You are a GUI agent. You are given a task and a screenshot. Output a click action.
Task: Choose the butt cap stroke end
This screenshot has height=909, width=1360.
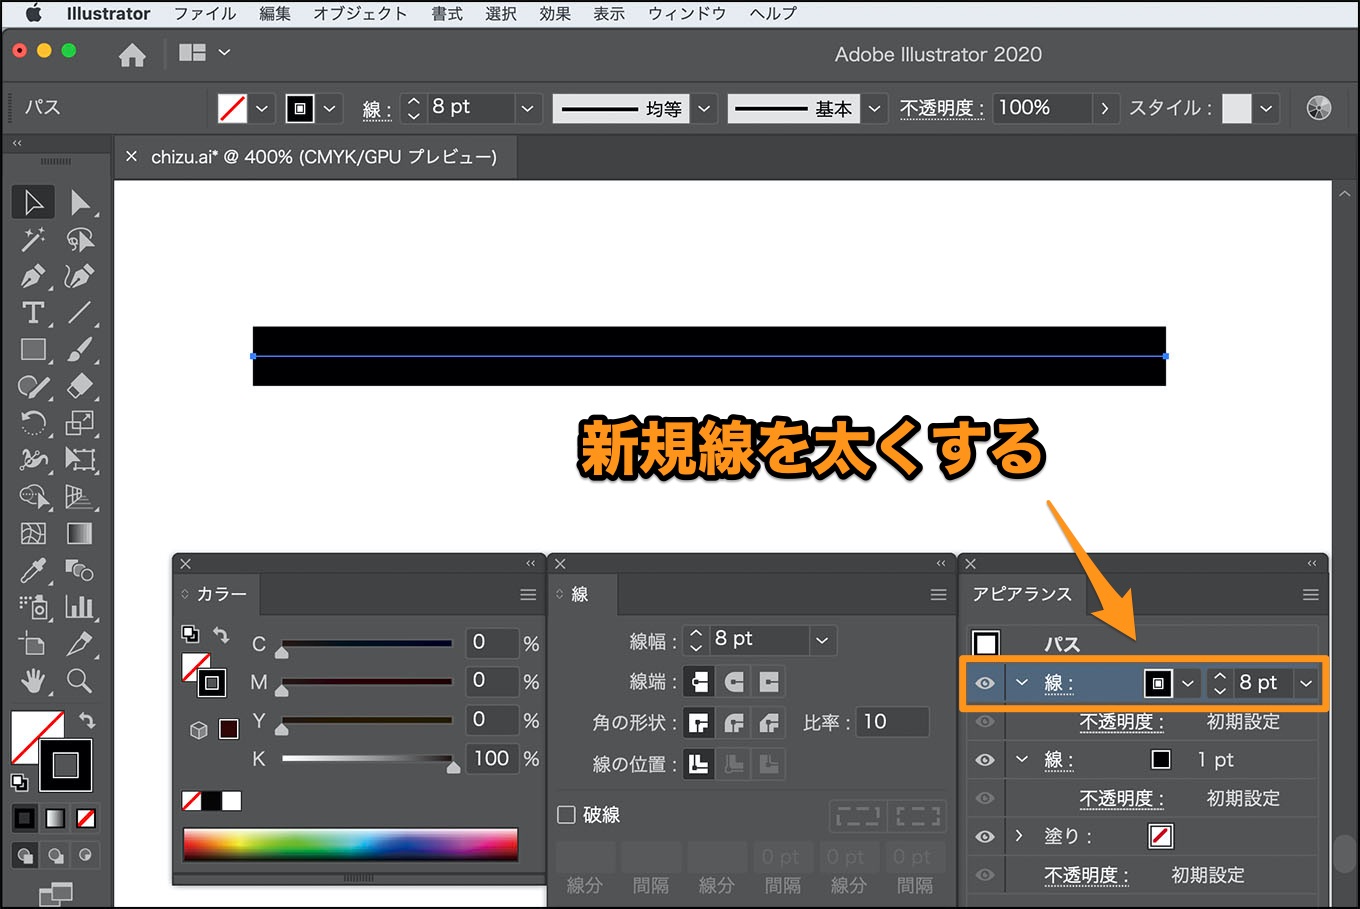(700, 682)
